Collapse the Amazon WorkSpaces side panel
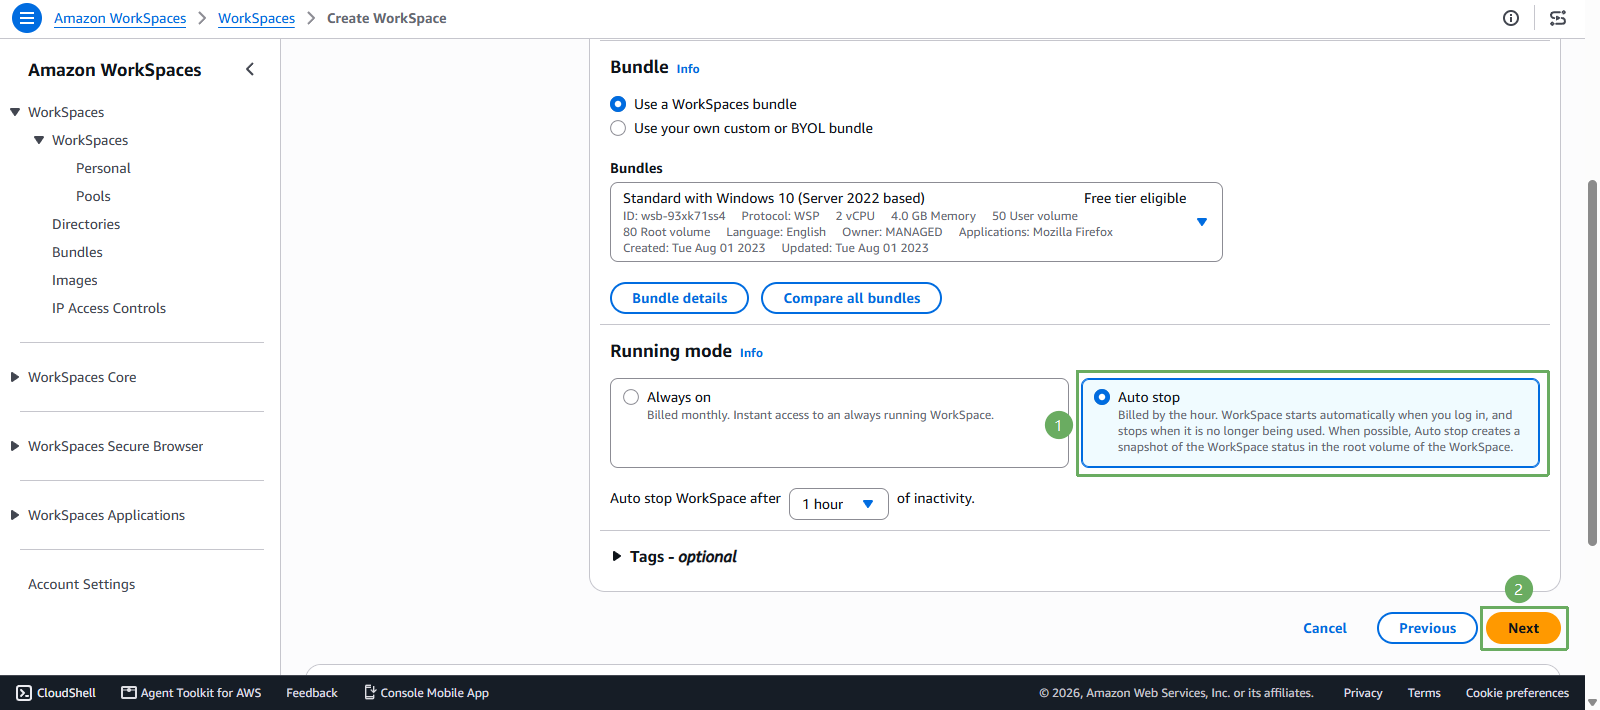Screen dimensions: 1600x710 click(x=250, y=69)
